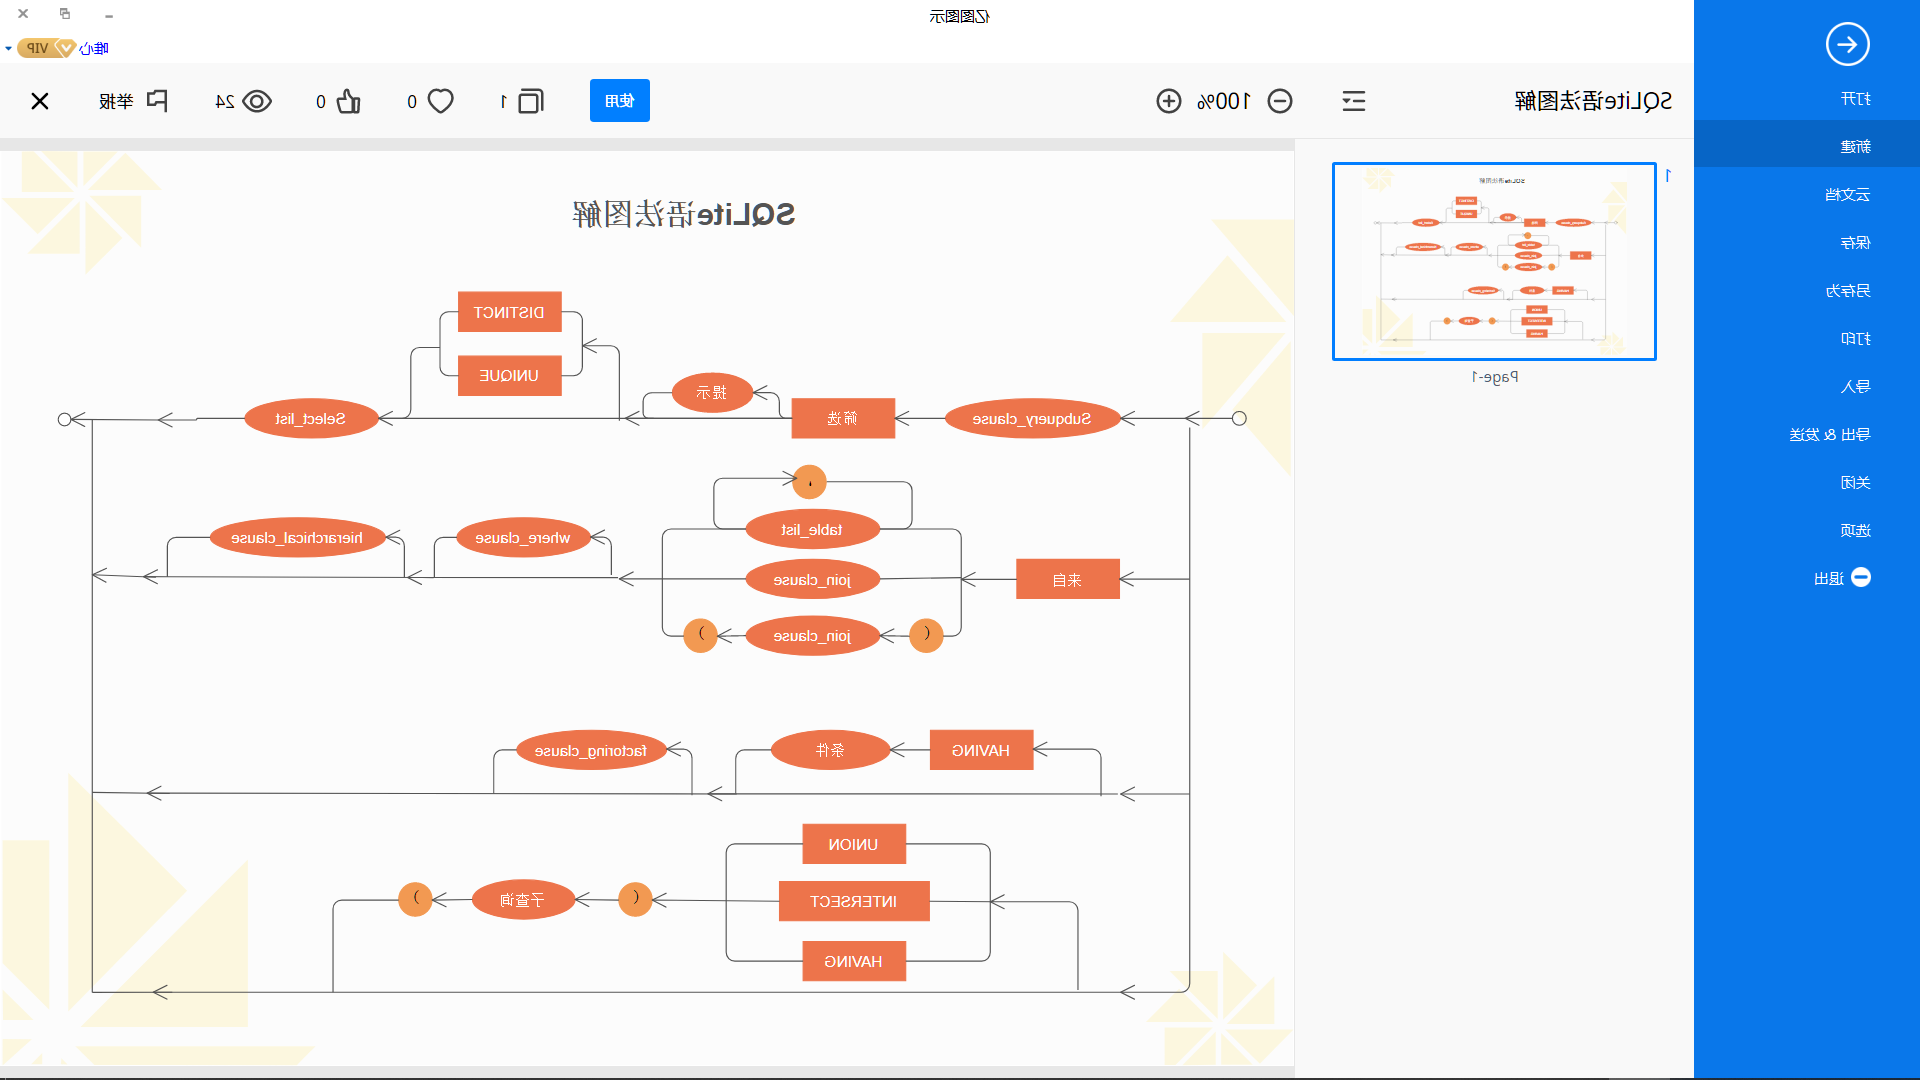Click the comma circle above table_list

click(x=809, y=482)
